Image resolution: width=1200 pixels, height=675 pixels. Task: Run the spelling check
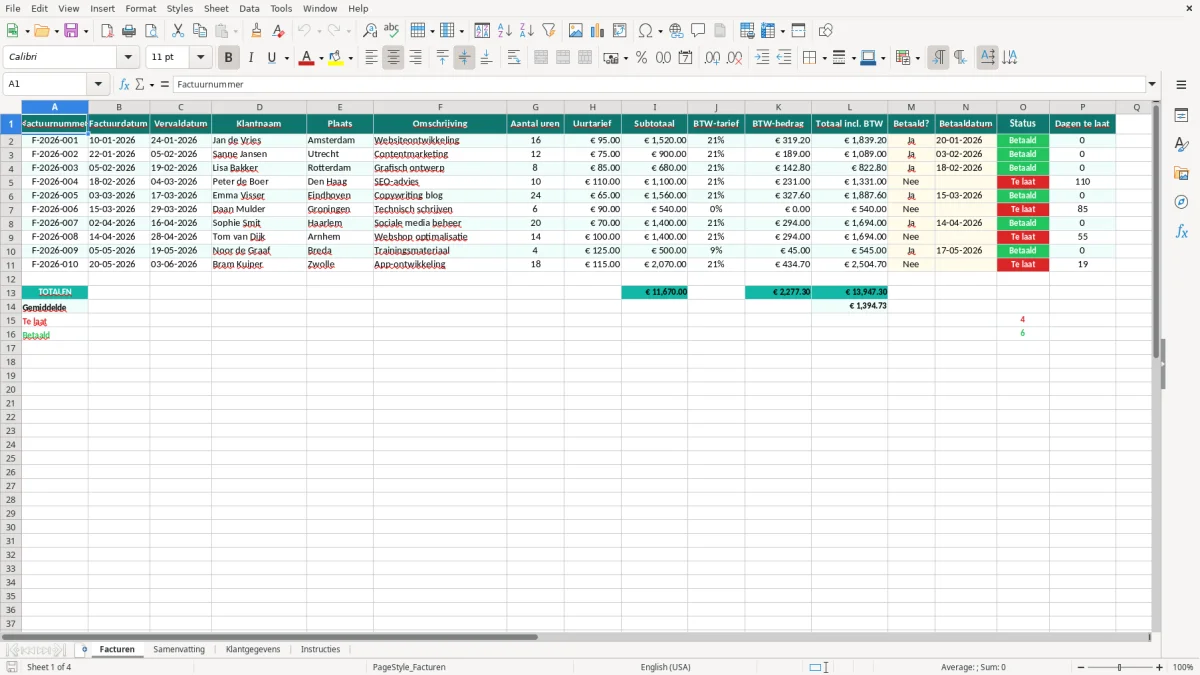[392, 31]
